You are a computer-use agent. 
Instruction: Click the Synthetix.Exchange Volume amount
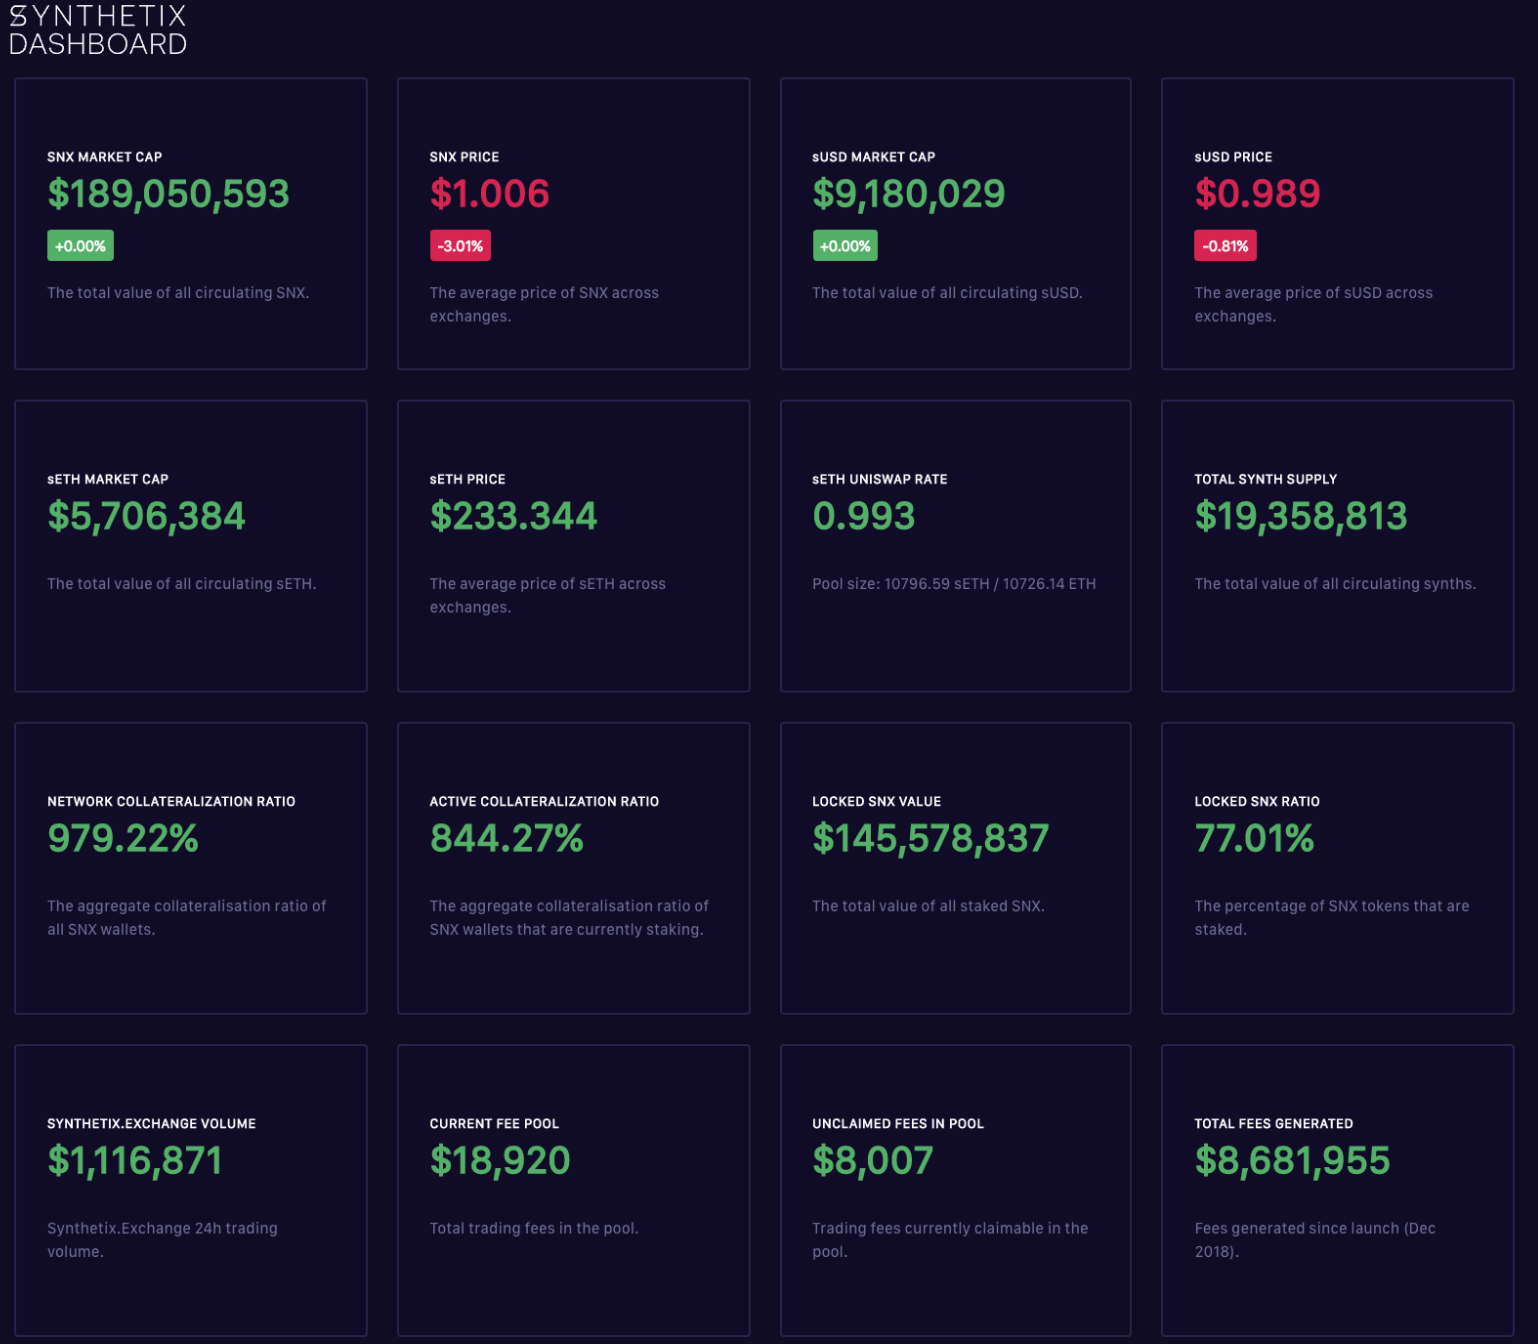(x=134, y=1160)
